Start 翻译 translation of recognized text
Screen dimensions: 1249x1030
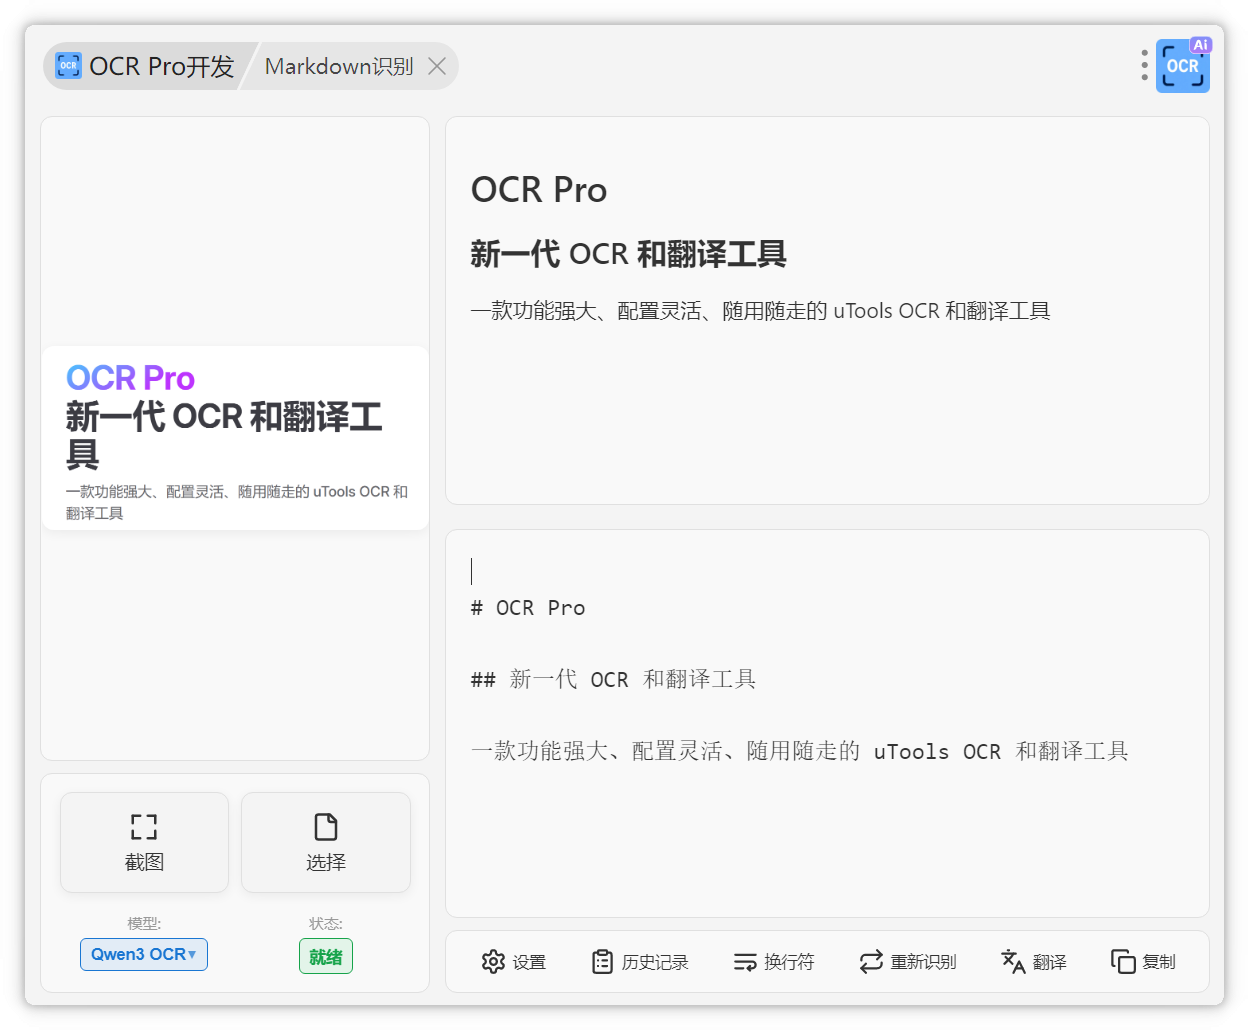tap(1033, 961)
